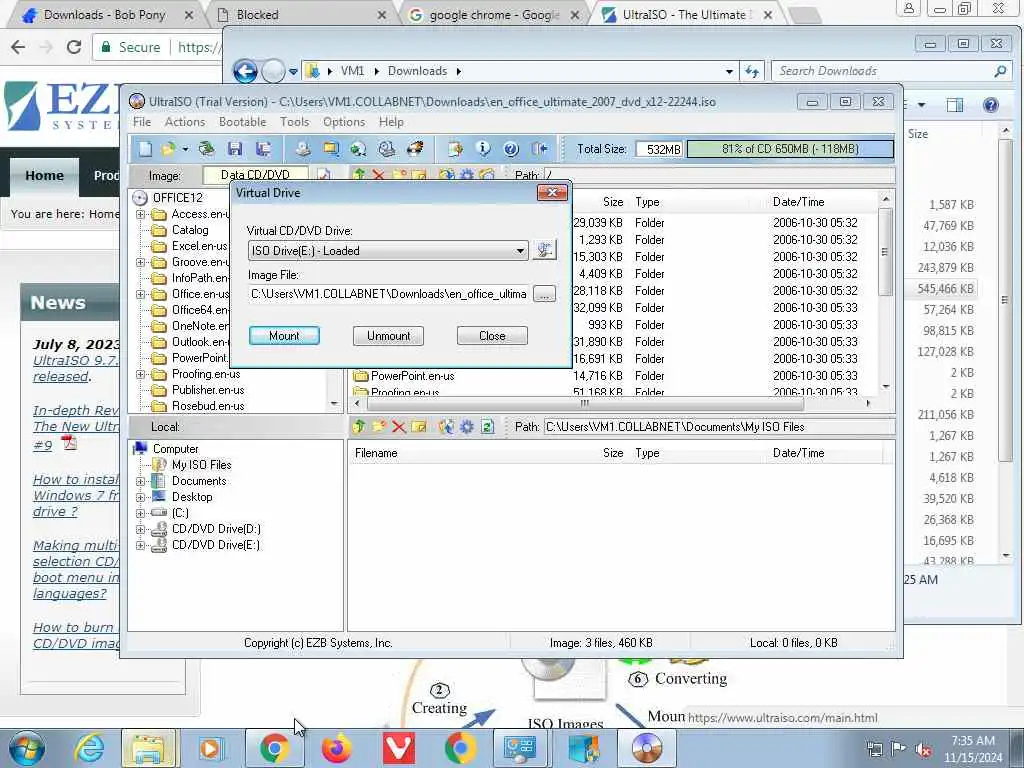The image size is (1024, 768).
Task: Select the Publisher.en-us folder in tree
Action: coord(208,390)
